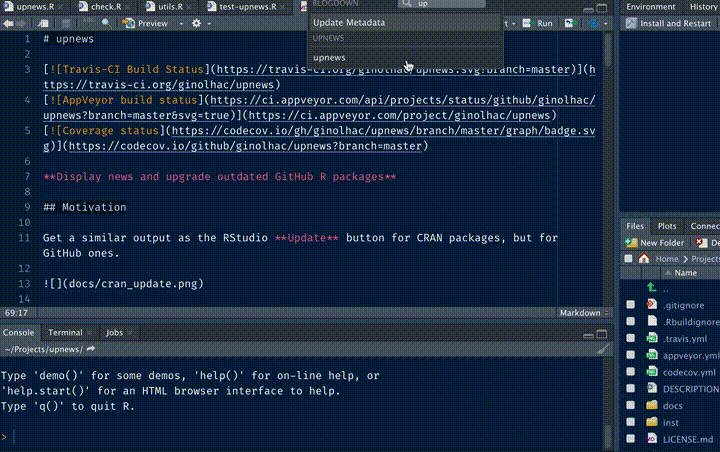Open dropdown next to blue arrows icon
Screen dimensions: 720x452
(x=606, y=23)
